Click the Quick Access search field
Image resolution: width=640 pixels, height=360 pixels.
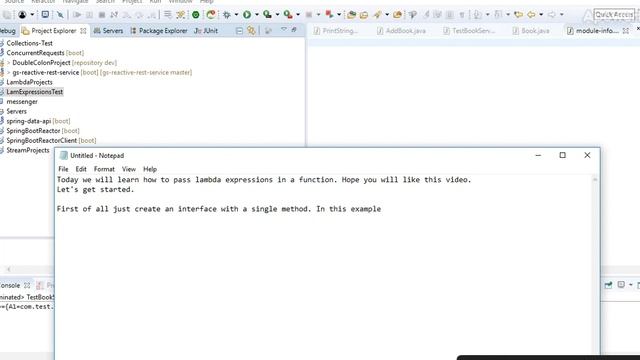point(614,15)
